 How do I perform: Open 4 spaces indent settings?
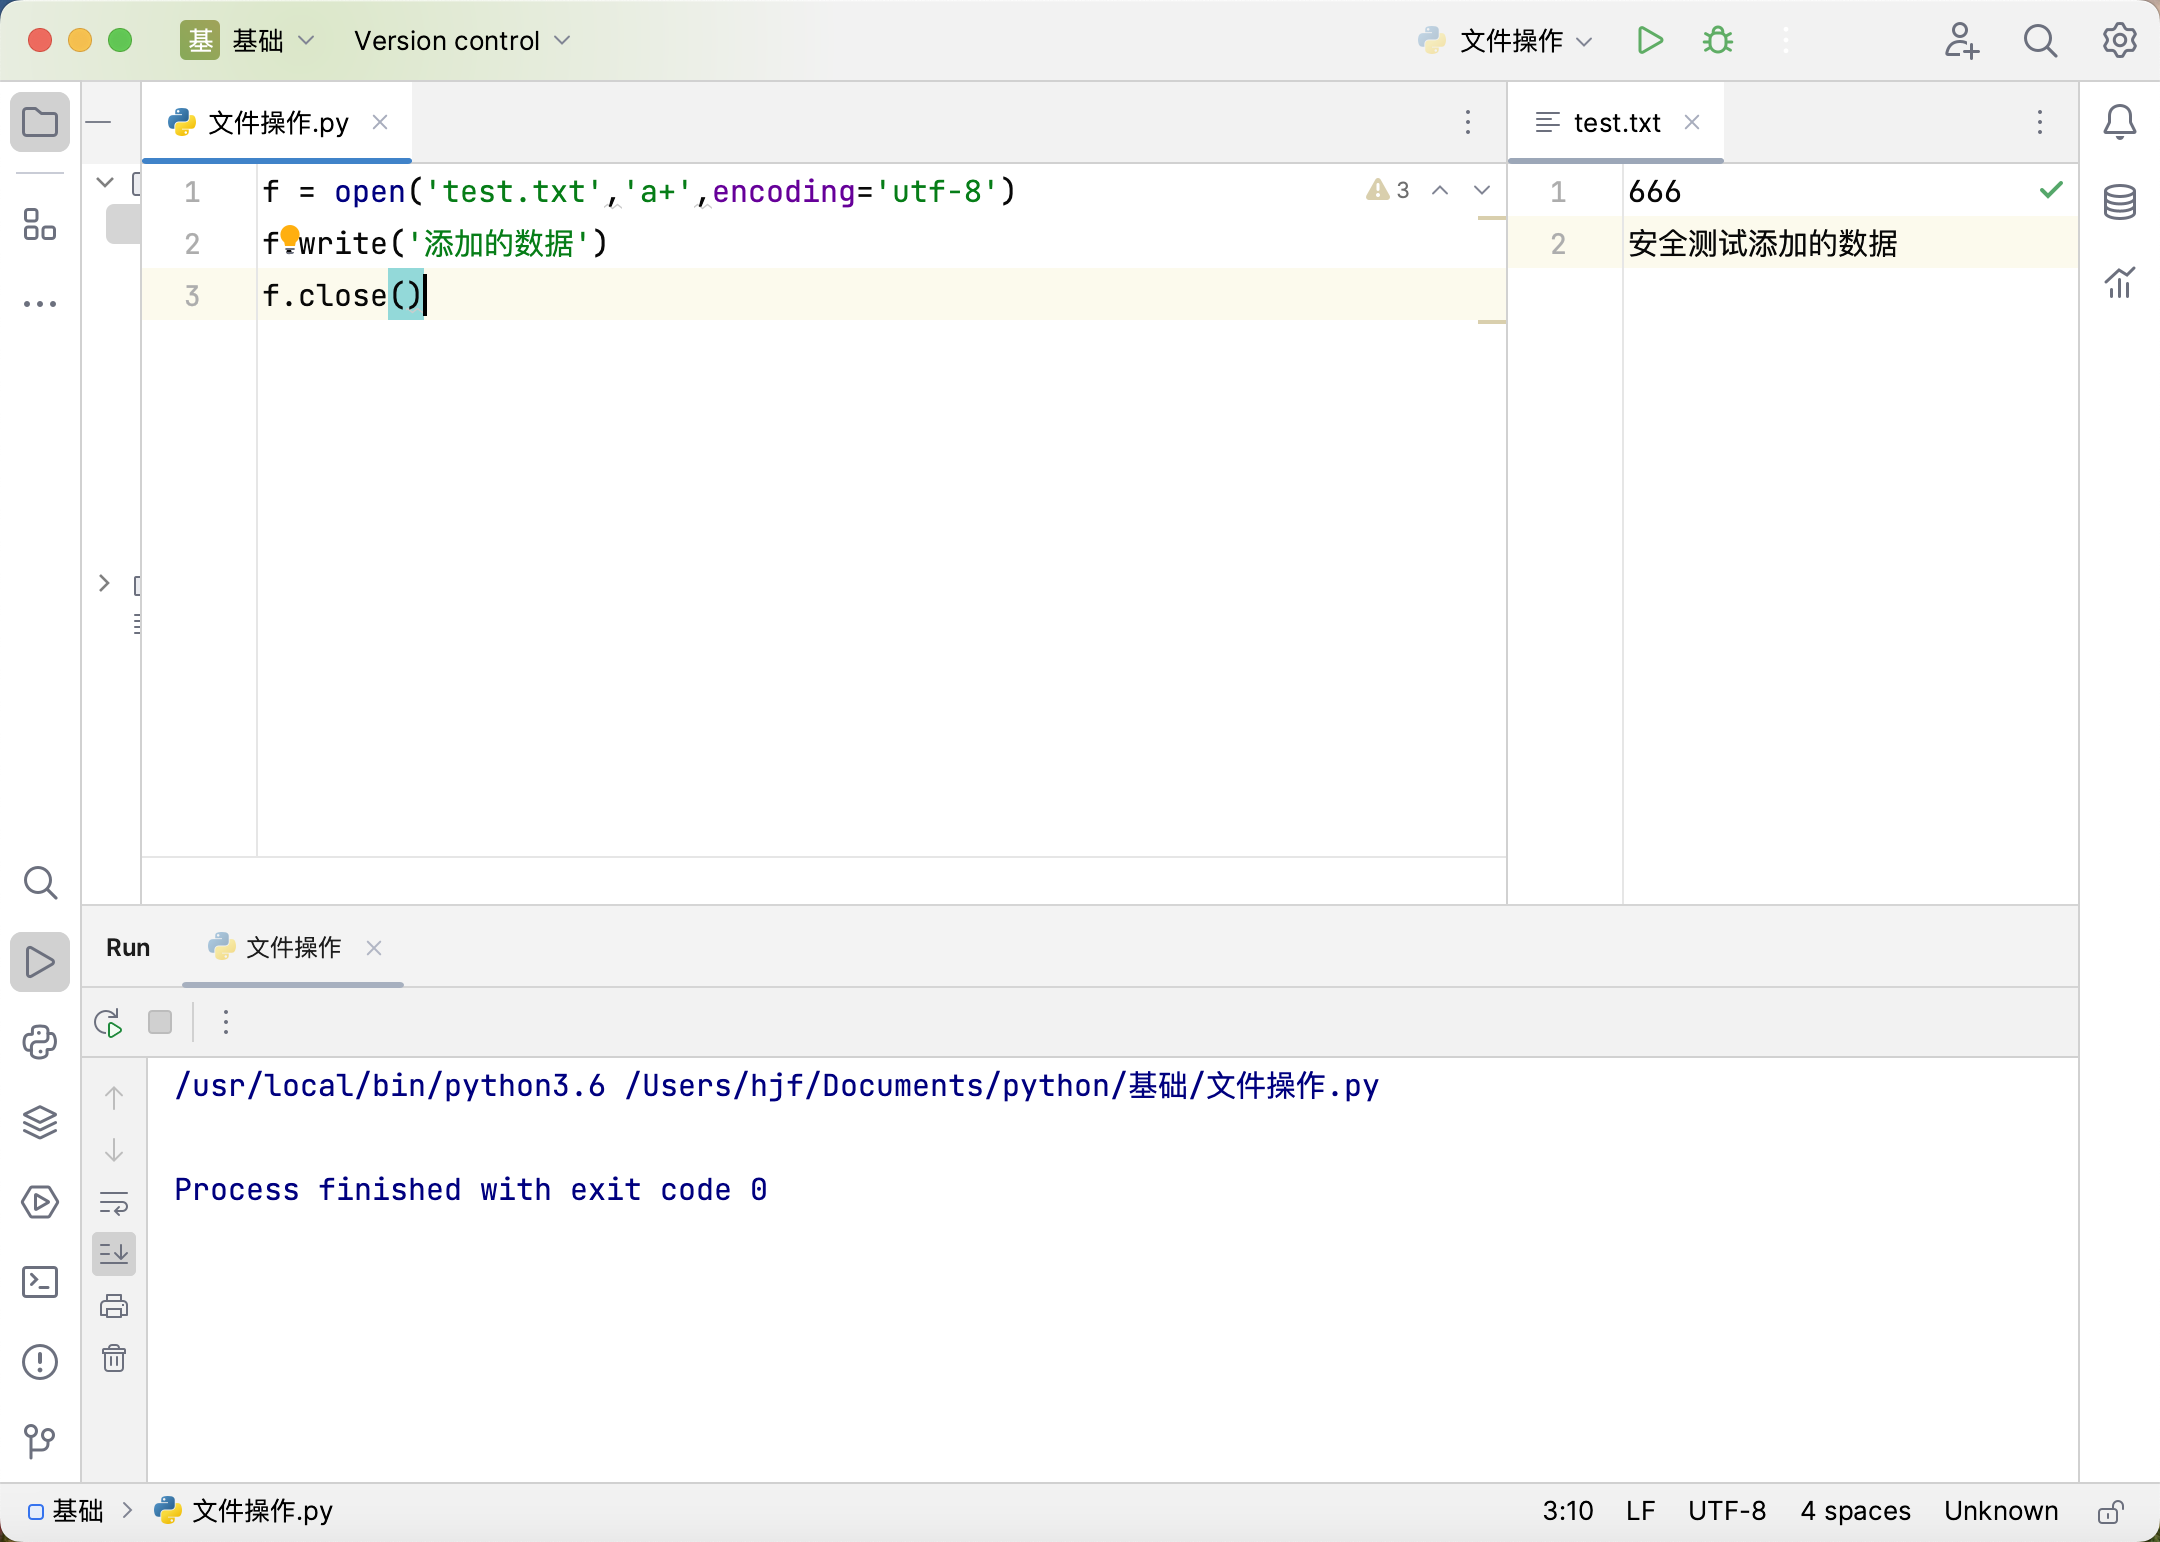click(1855, 1511)
